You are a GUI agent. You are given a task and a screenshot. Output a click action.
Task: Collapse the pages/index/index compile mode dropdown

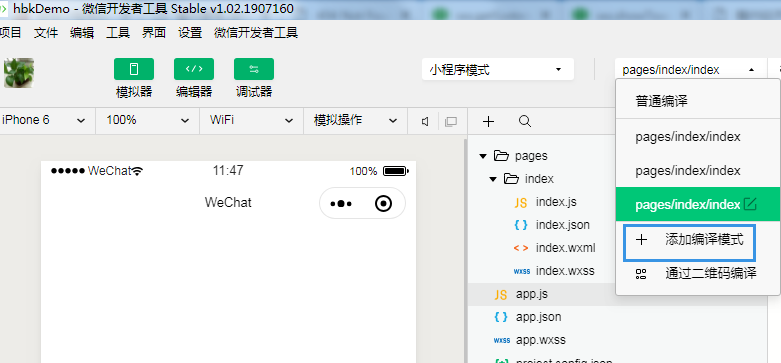(x=690, y=69)
